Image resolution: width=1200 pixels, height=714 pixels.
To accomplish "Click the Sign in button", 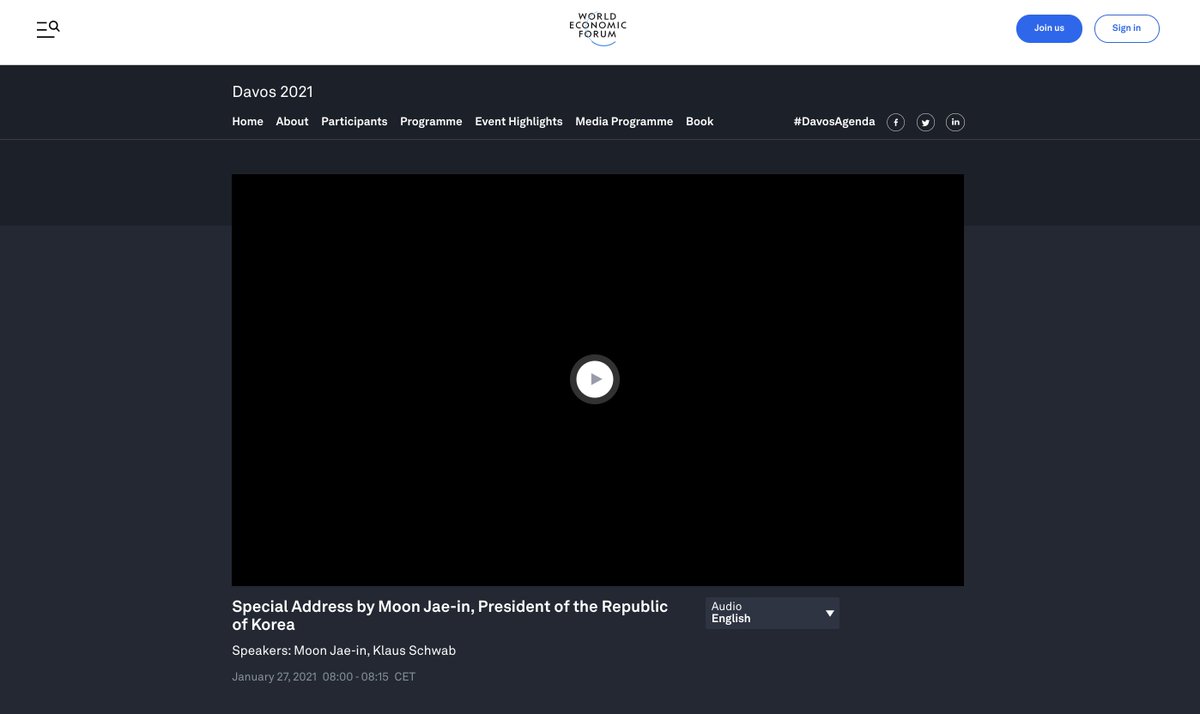I will click(1126, 28).
